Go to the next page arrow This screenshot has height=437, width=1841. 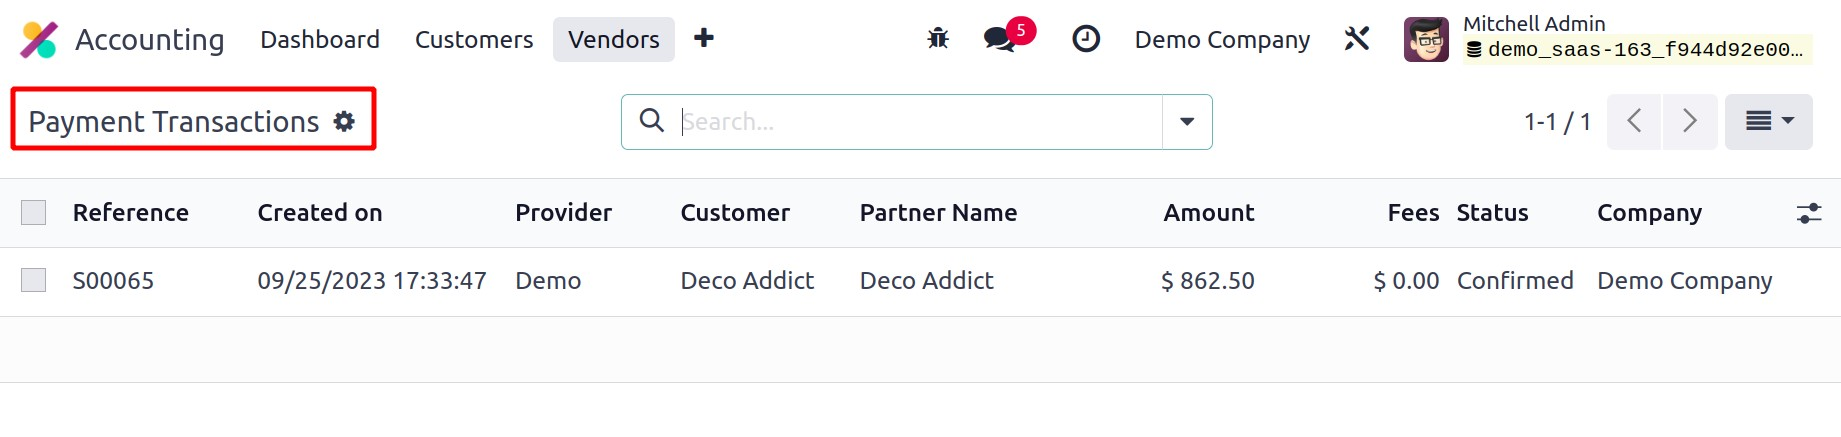click(x=1690, y=122)
